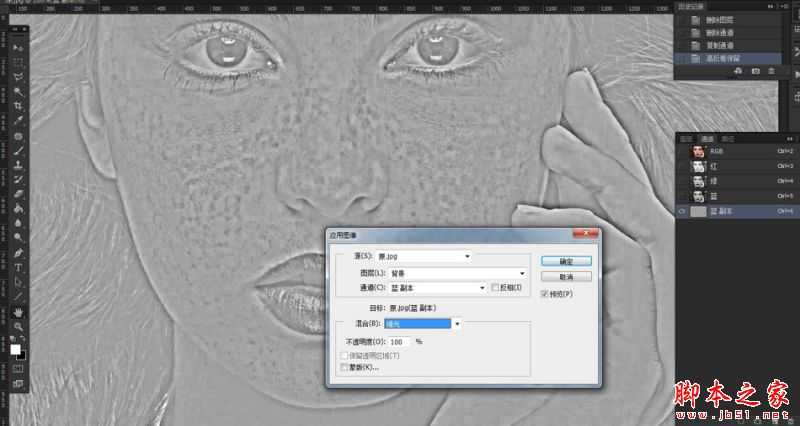Select the Type (T) tool

click(19, 253)
